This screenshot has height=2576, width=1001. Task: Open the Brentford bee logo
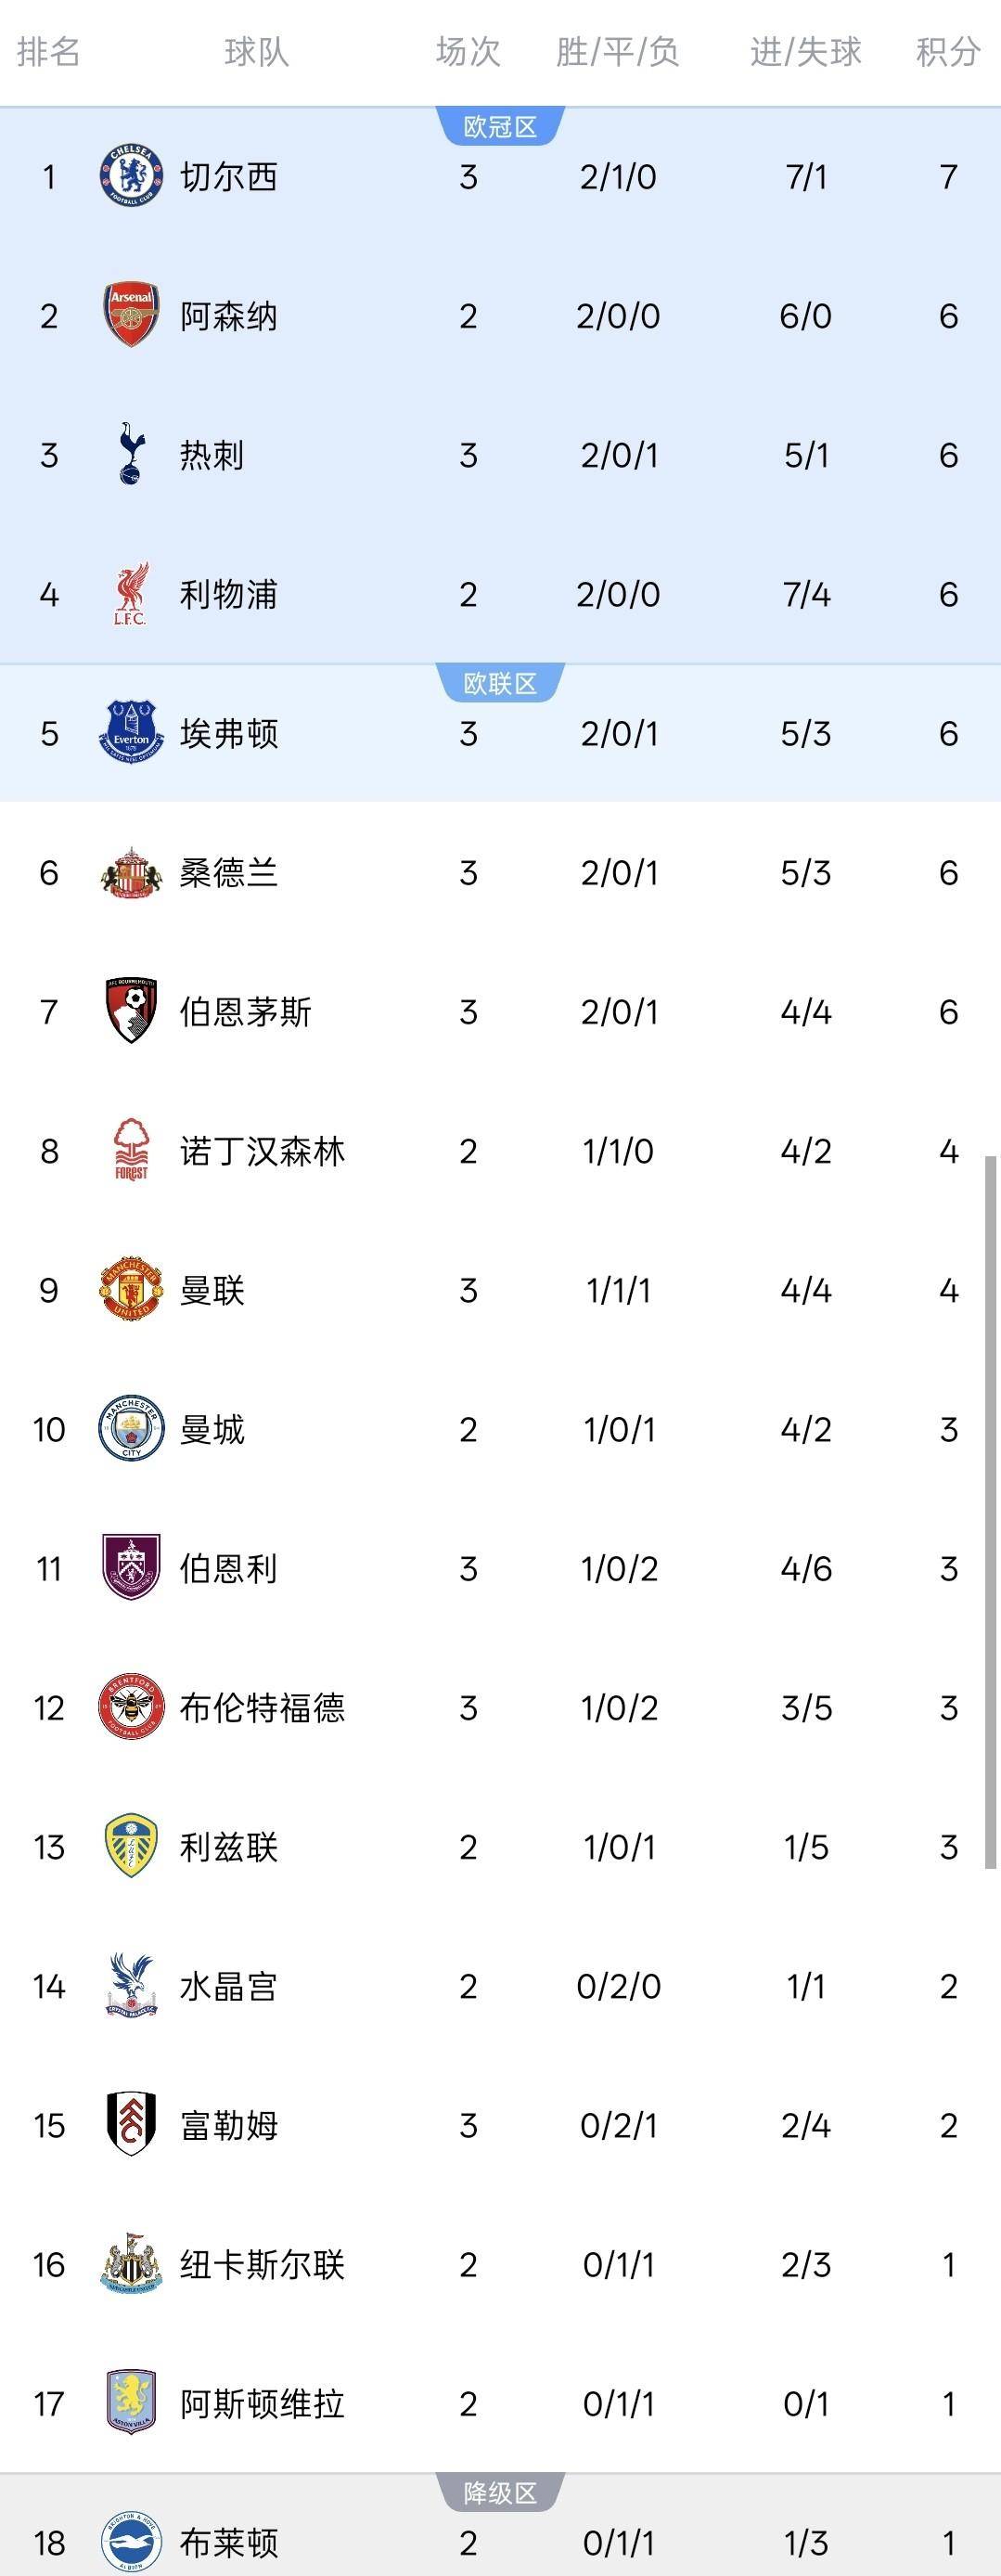131,1707
